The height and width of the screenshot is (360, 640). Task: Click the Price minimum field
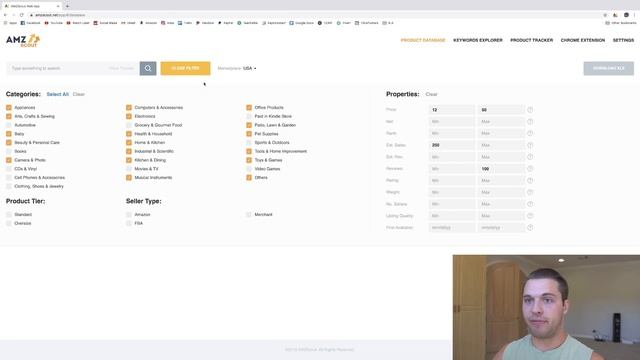pos(451,110)
